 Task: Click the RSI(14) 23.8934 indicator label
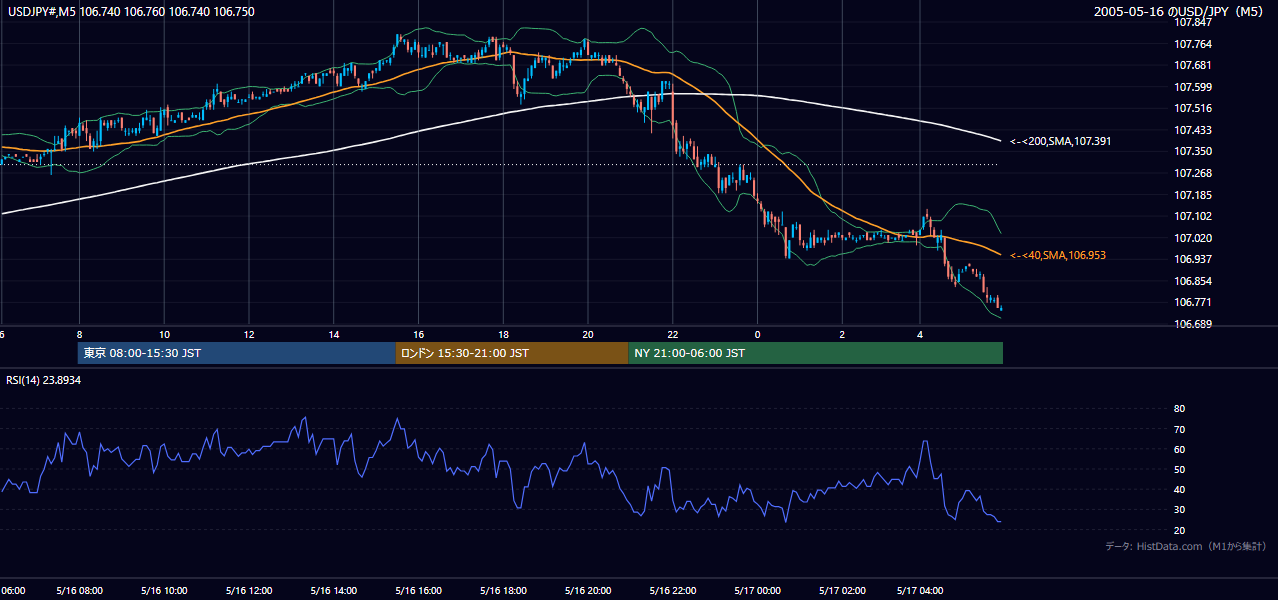coord(43,380)
